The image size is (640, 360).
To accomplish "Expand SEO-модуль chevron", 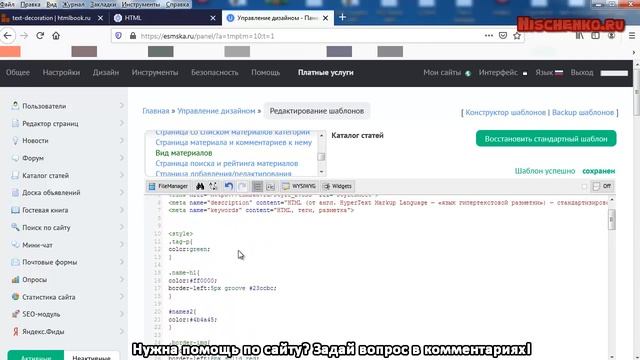I will (121, 314).
